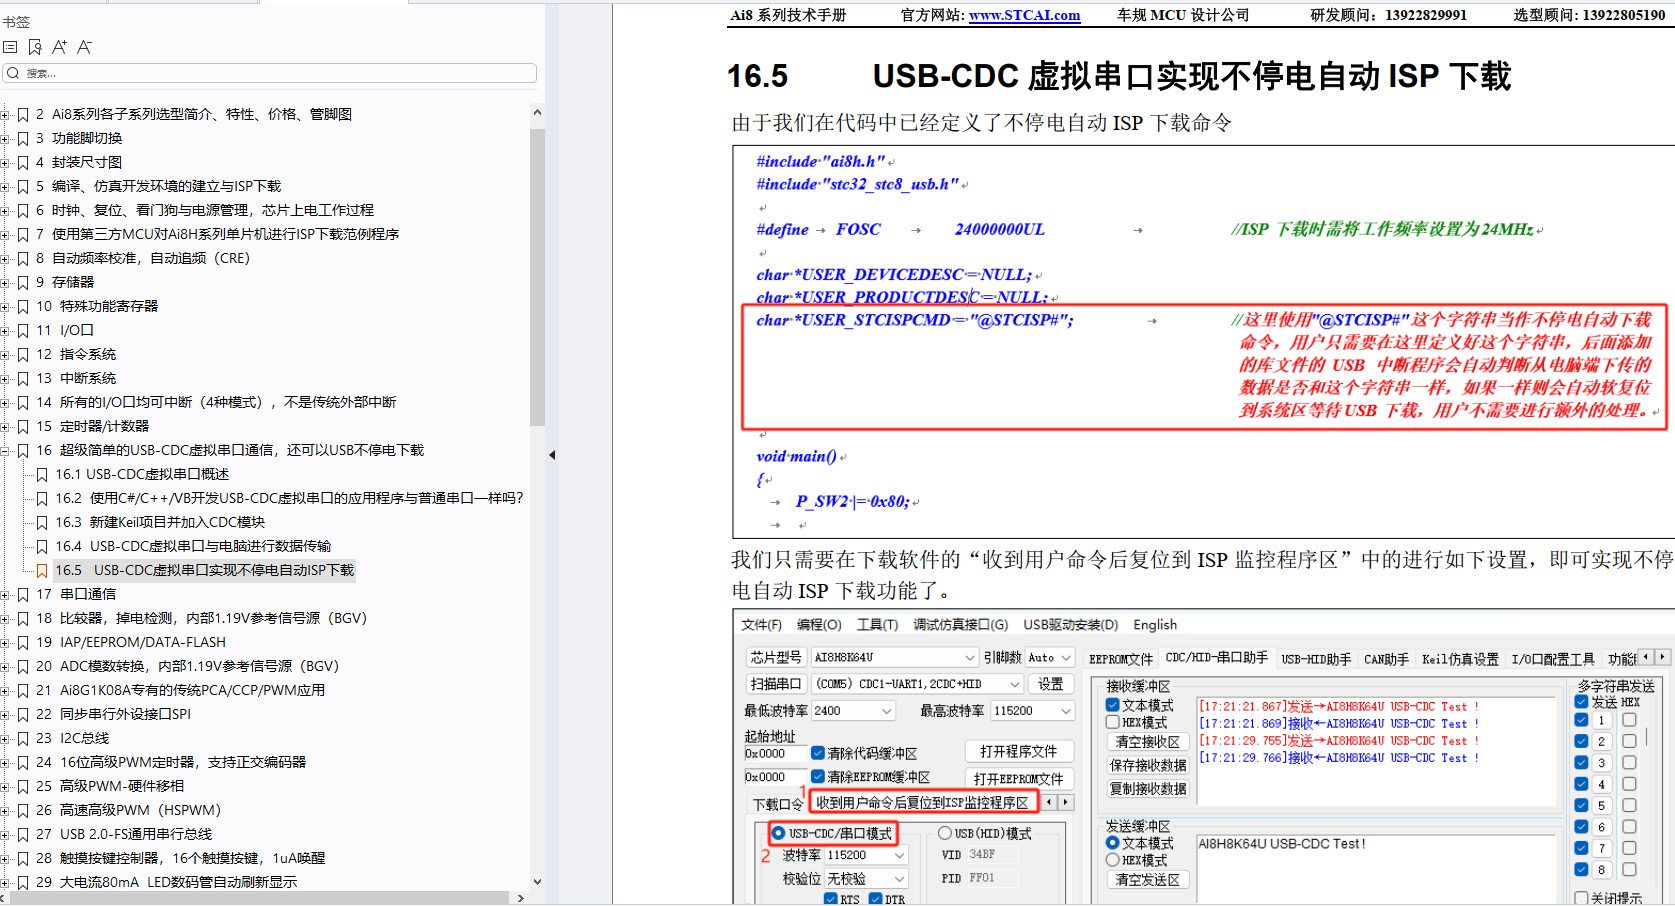
Task: Open bookmark 16.5 USB-CDC虚拟串口实现不停电自动ISP下载
Action: pyautogui.click(x=204, y=570)
